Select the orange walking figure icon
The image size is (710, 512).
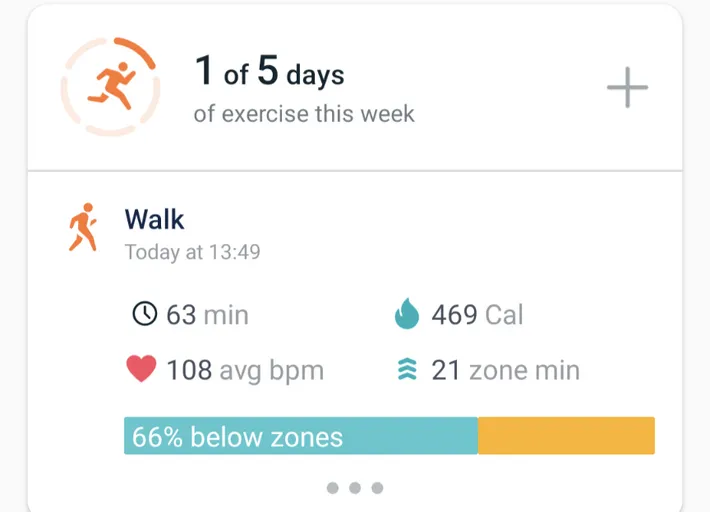pos(83,227)
